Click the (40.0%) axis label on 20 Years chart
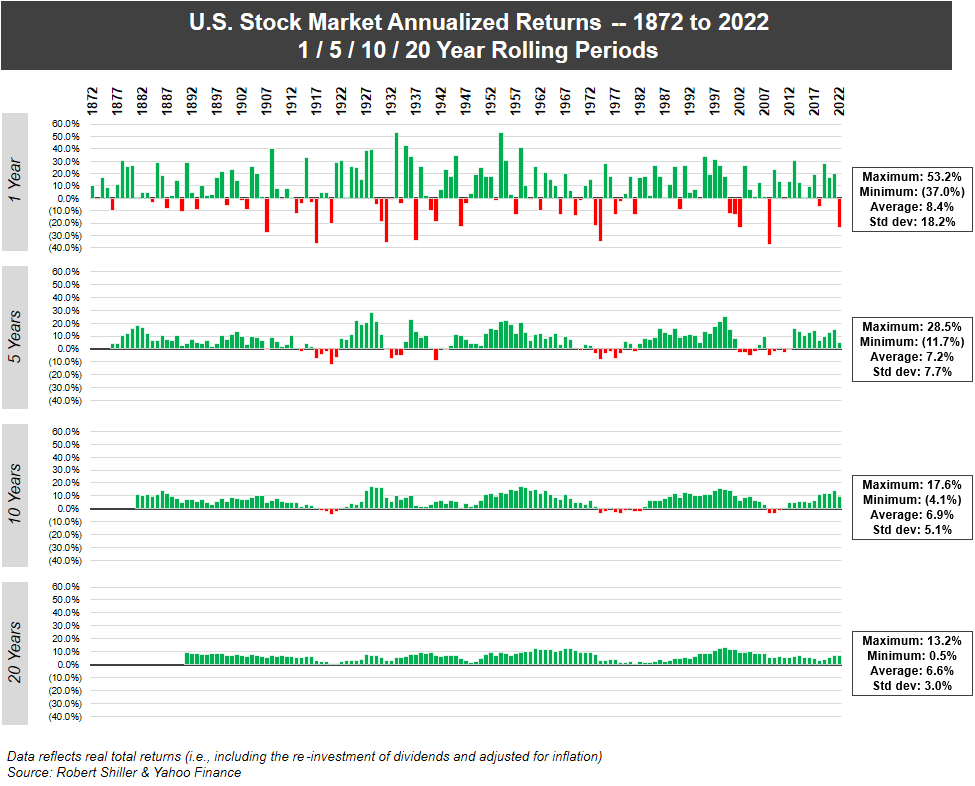The height and width of the screenshot is (786, 975). coord(63,716)
